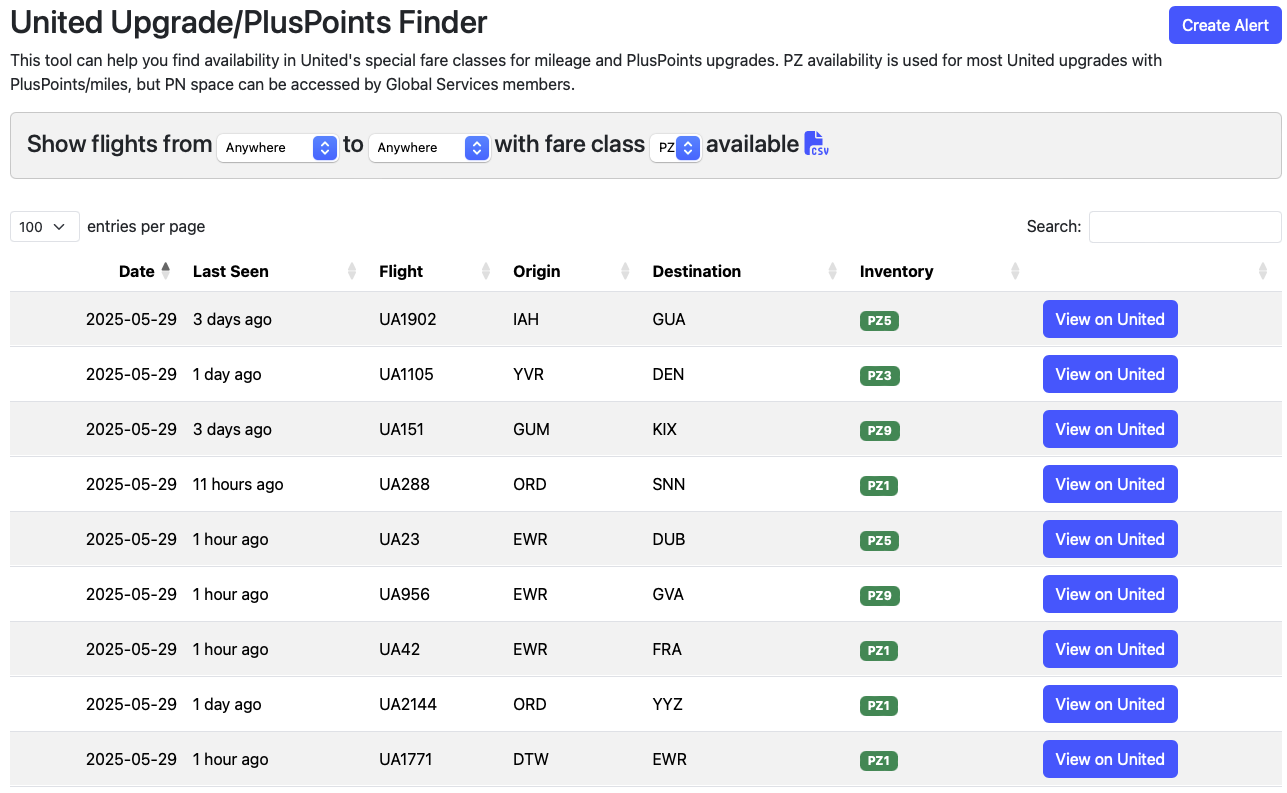Click the page title United Upgrade/PlusPoints Finder
The height and width of the screenshot is (793, 1287).
coord(249,22)
